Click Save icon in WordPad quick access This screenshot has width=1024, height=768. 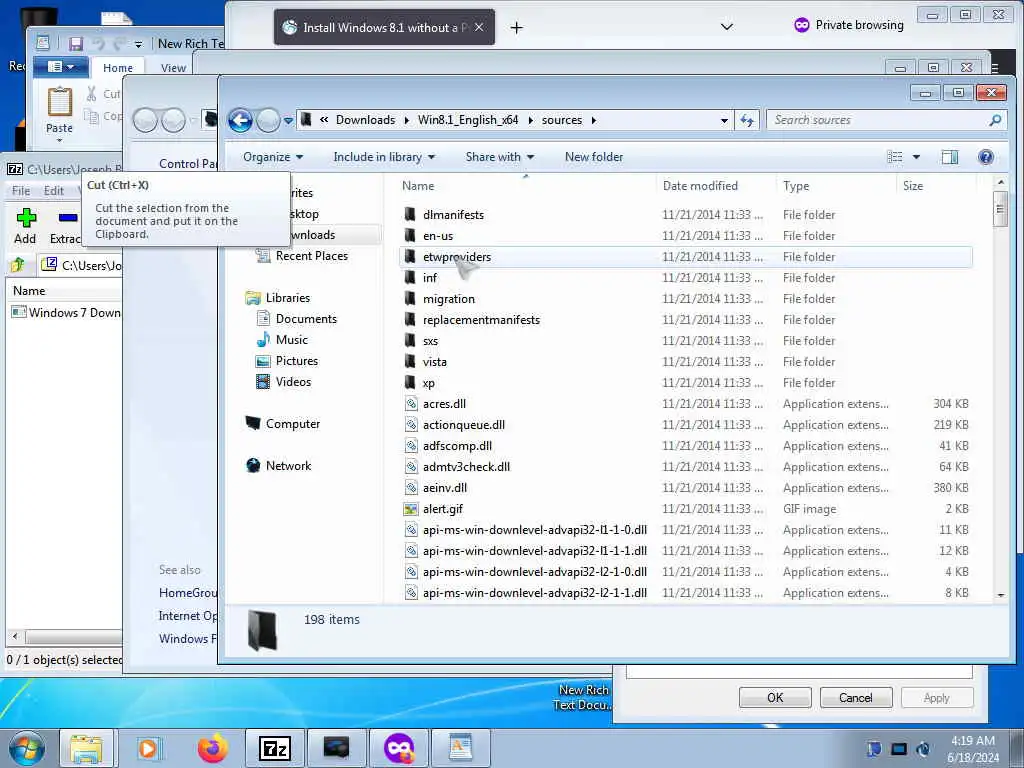[76, 44]
